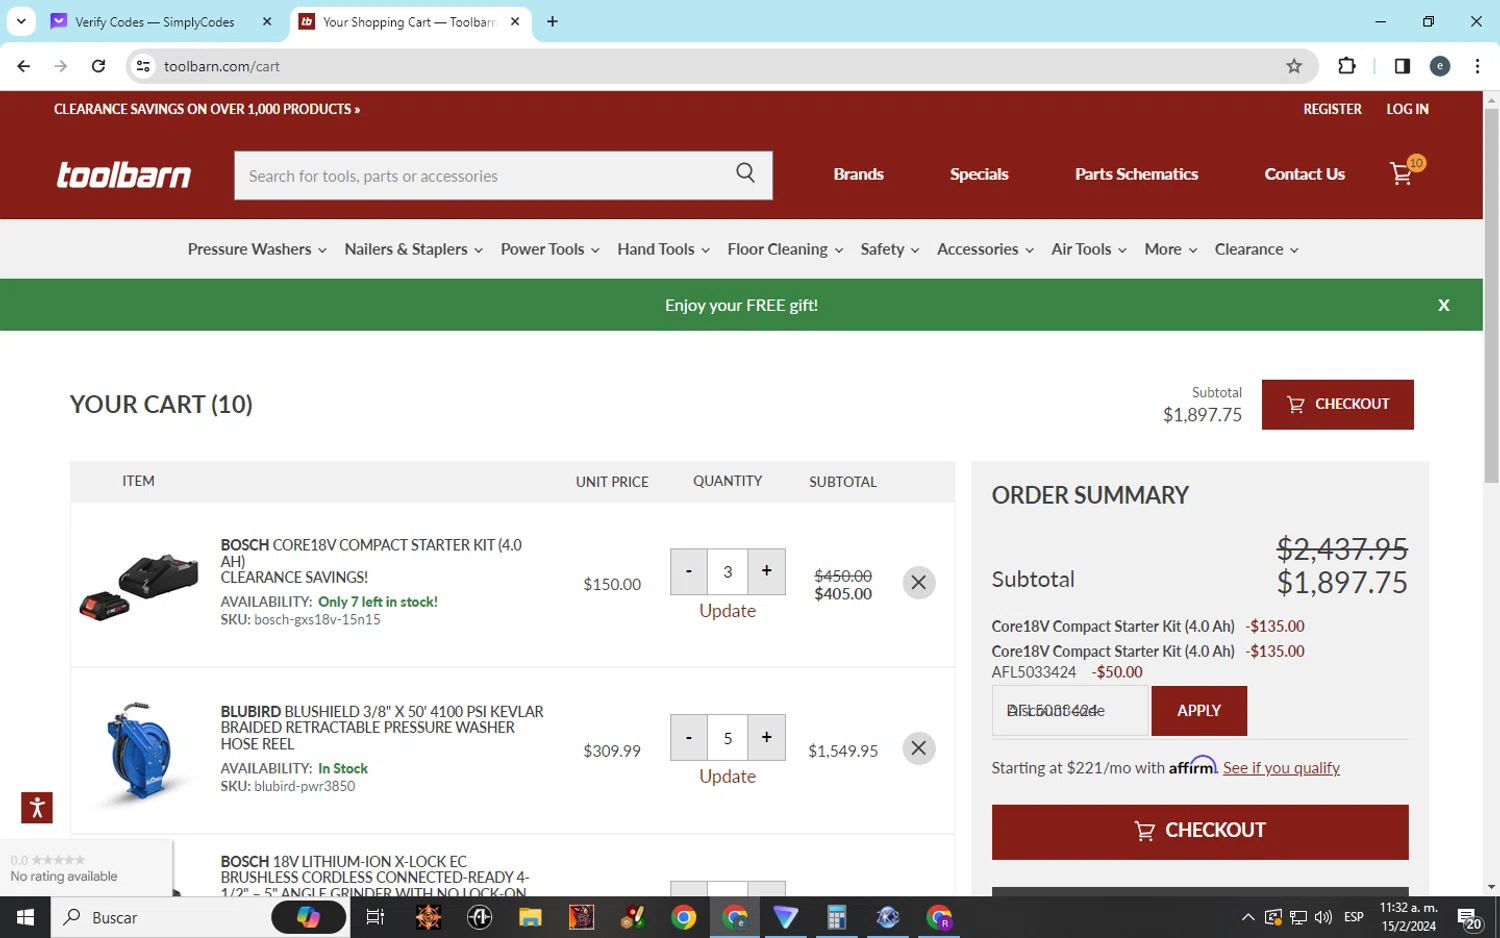Open File Explorer from the taskbar
The height and width of the screenshot is (938, 1500).
click(x=530, y=917)
